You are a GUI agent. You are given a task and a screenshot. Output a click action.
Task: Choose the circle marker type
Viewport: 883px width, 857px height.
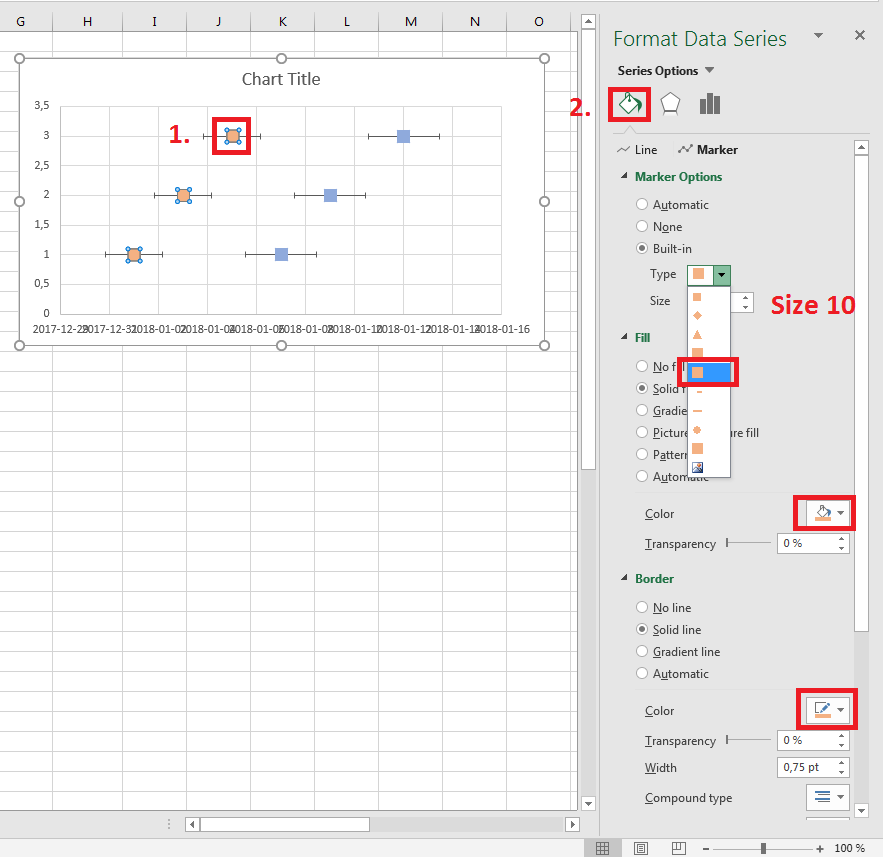[697, 430]
